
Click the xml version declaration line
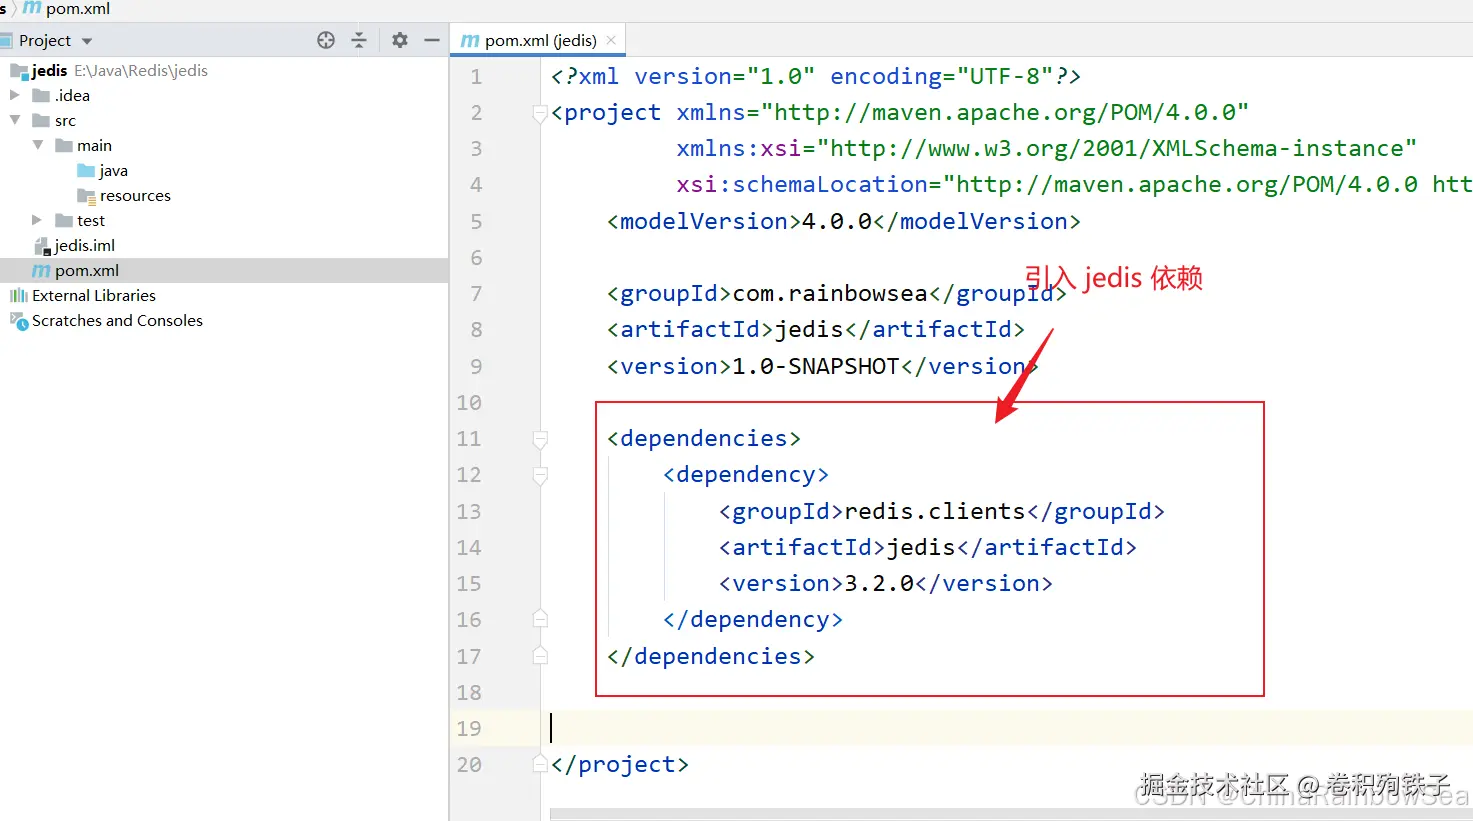click(x=816, y=77)
